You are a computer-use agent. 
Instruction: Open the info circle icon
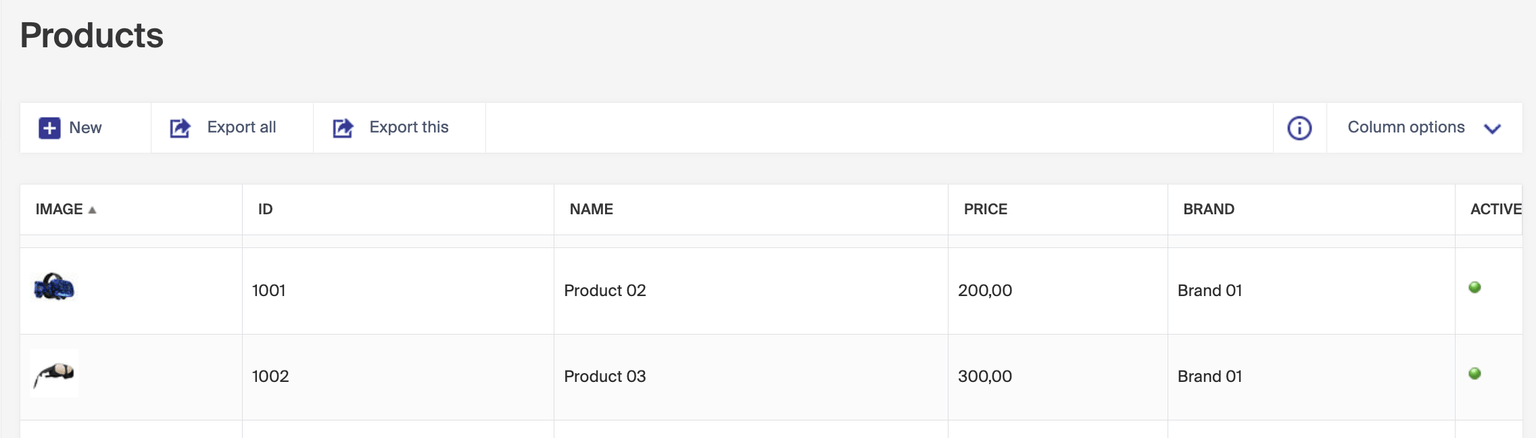tap(1299, 128)
